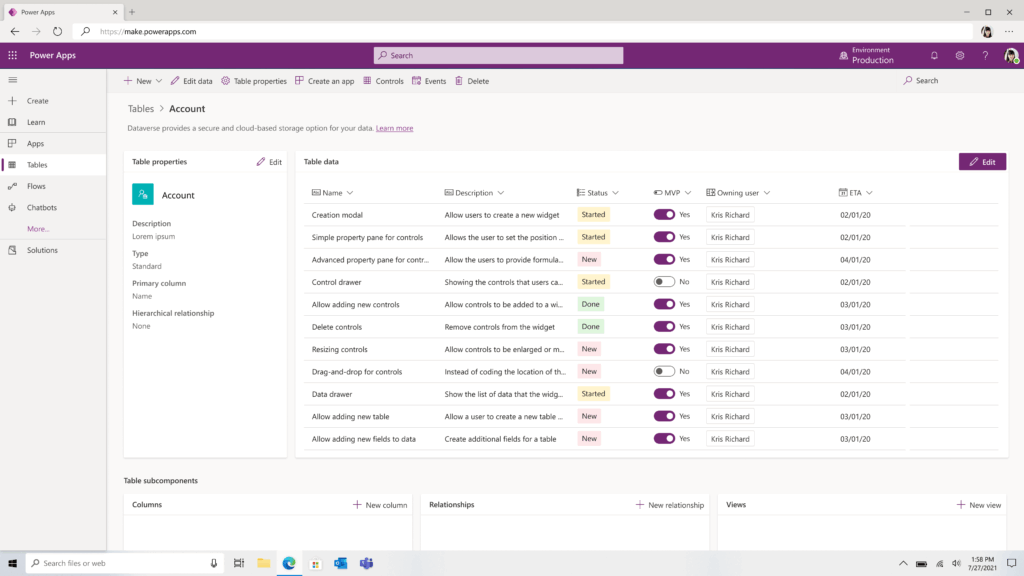Click the Edit button on Table data
The height and width of the screenshot is (576, 1024).
point(981,161)
